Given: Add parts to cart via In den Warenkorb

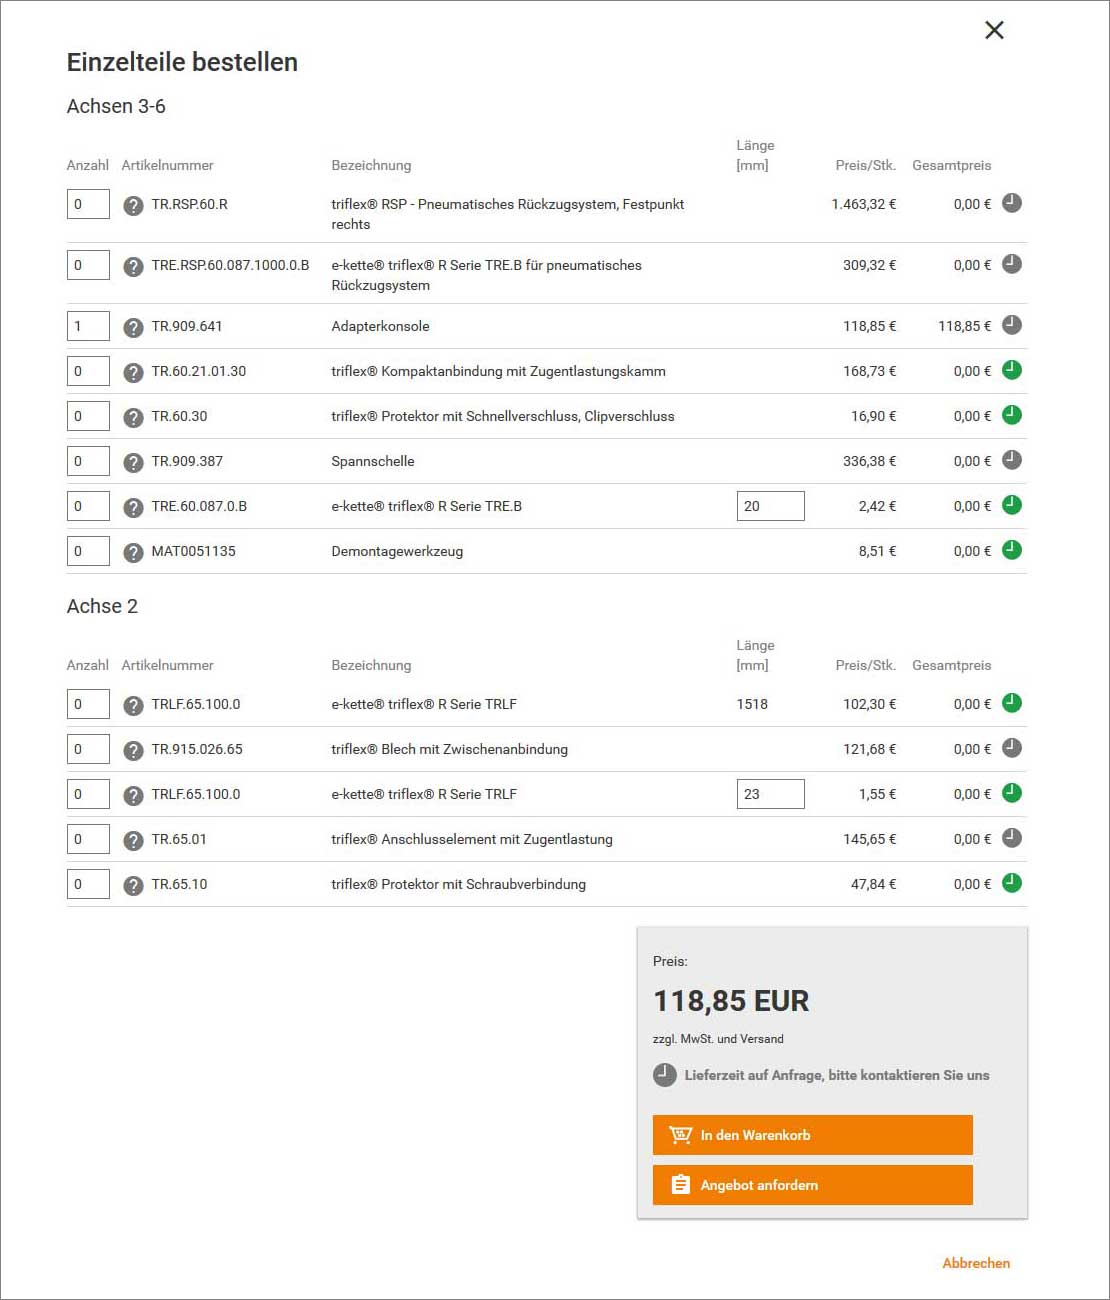Looking at the screenshot, I should (x=812, y=1135).
